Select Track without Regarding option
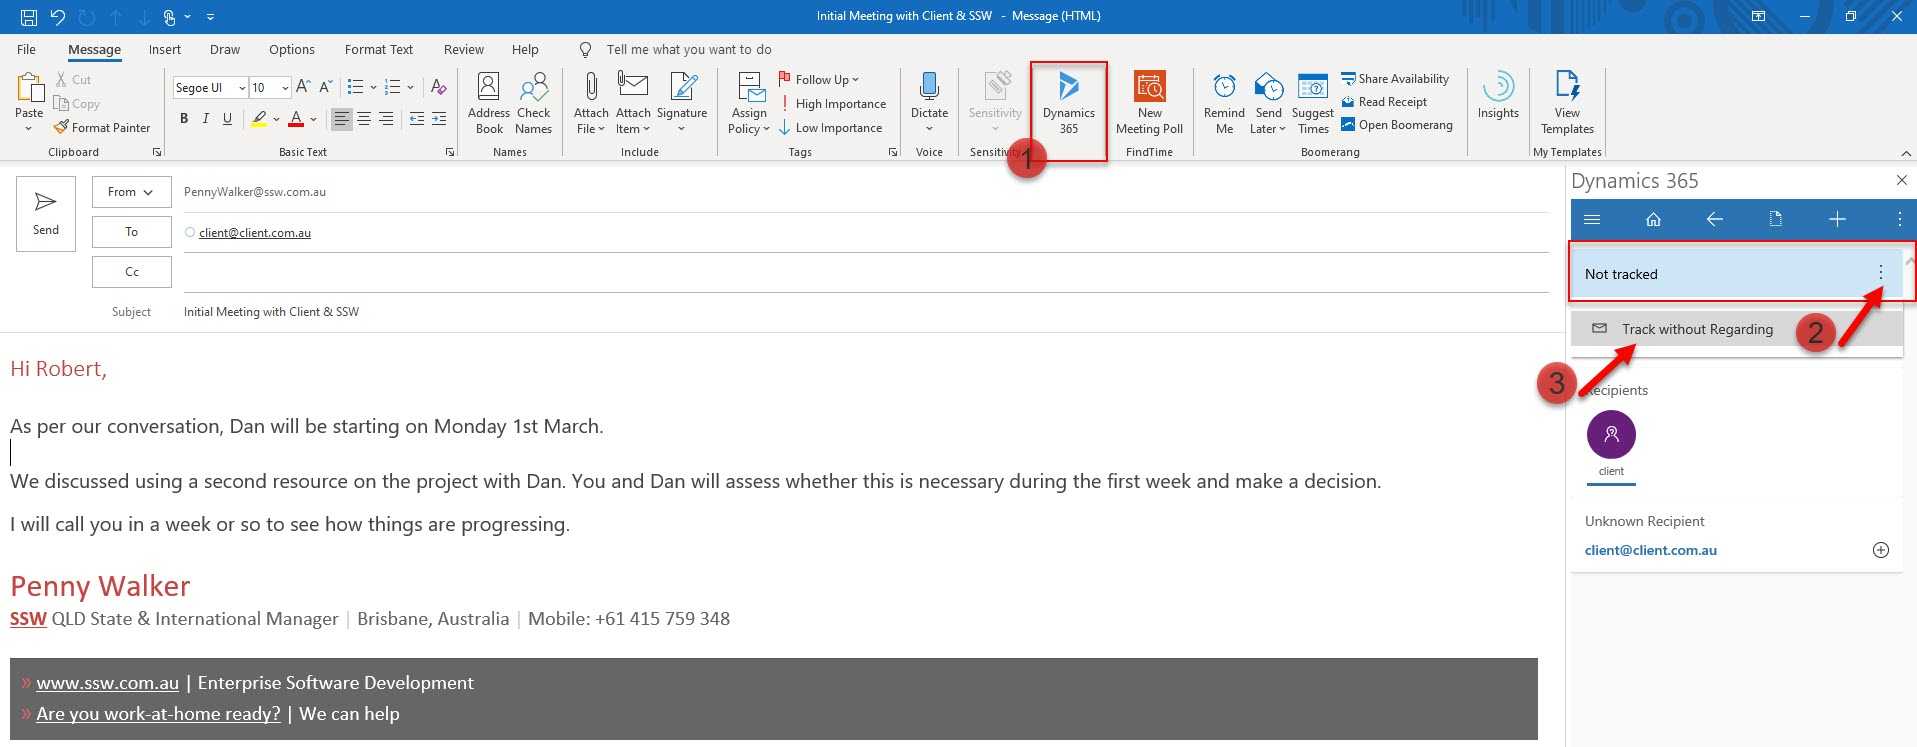1917x747 pixels. [x=1696, y=329]
